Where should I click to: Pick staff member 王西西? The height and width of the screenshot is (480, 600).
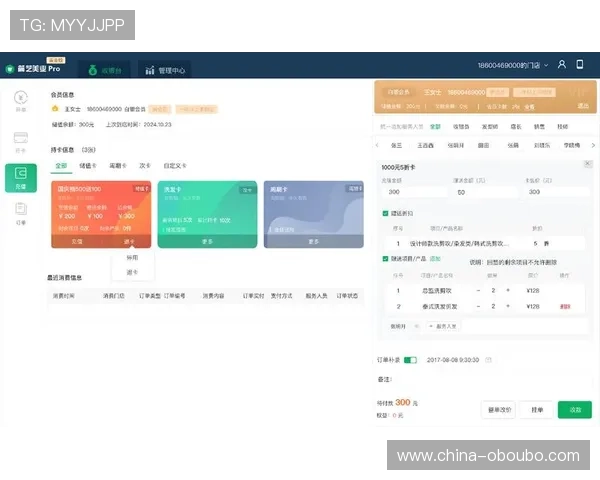[x=425, y=145]
